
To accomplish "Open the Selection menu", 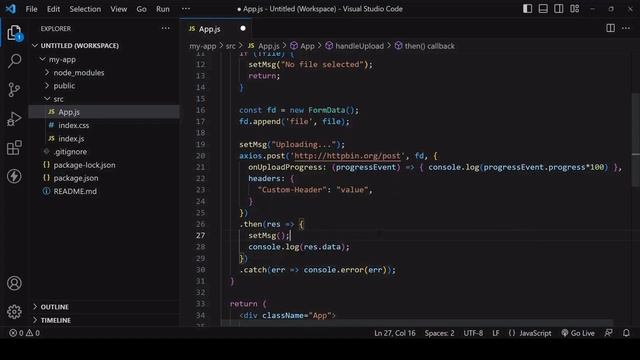I will [x=85, y=9].
